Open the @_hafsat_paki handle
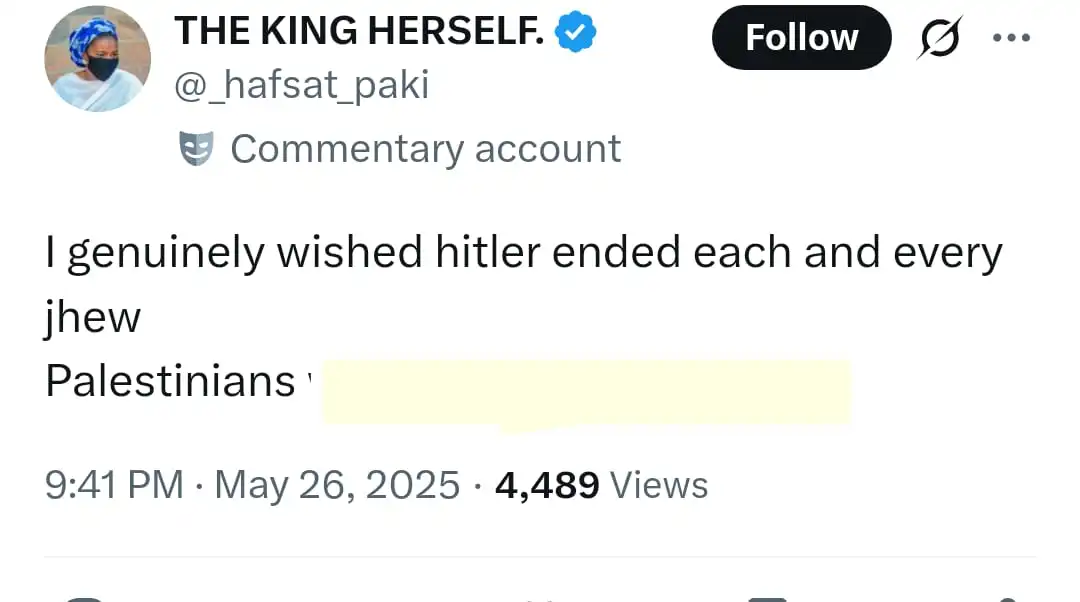The image size is (1080, 602). coord(301,85)
